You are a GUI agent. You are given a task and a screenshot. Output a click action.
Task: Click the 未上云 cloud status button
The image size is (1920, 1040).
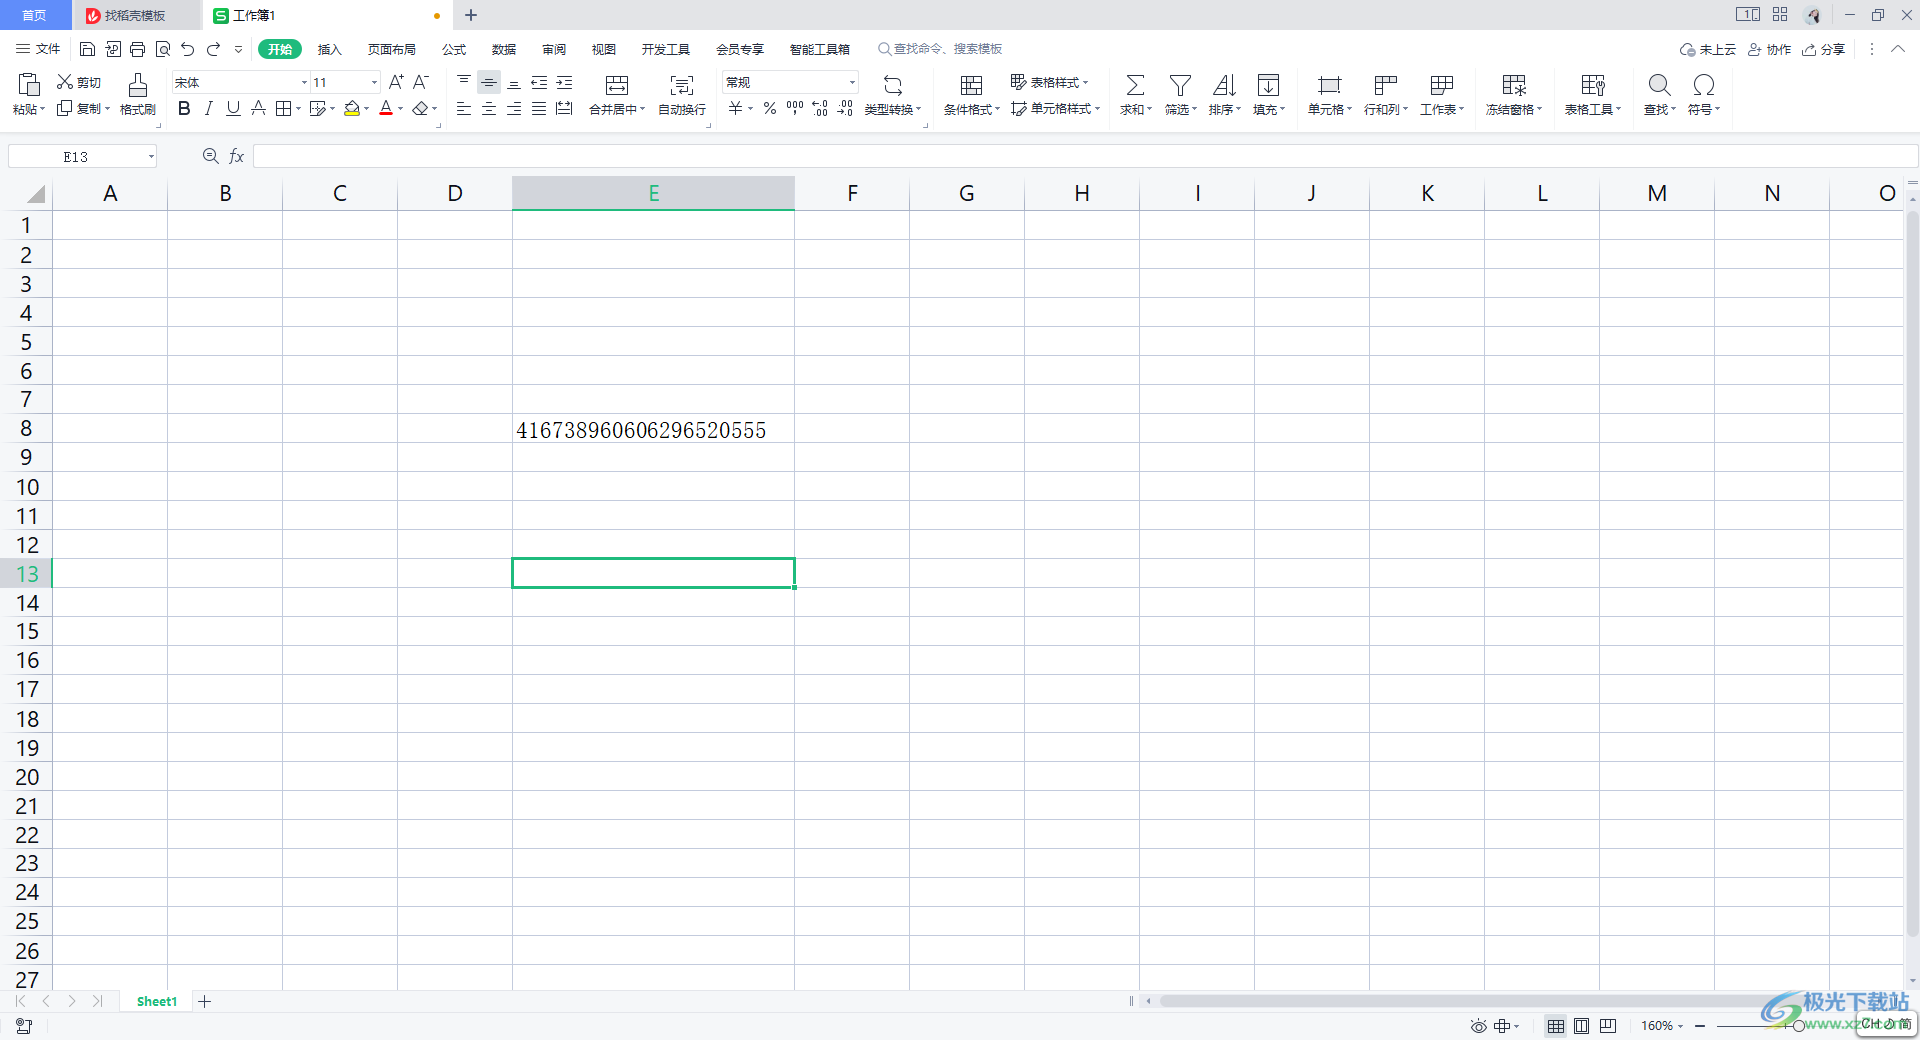click(1708, 49)
